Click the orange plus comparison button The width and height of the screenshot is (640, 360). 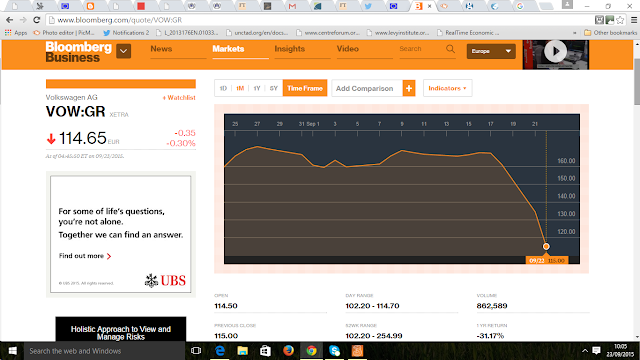409,88
